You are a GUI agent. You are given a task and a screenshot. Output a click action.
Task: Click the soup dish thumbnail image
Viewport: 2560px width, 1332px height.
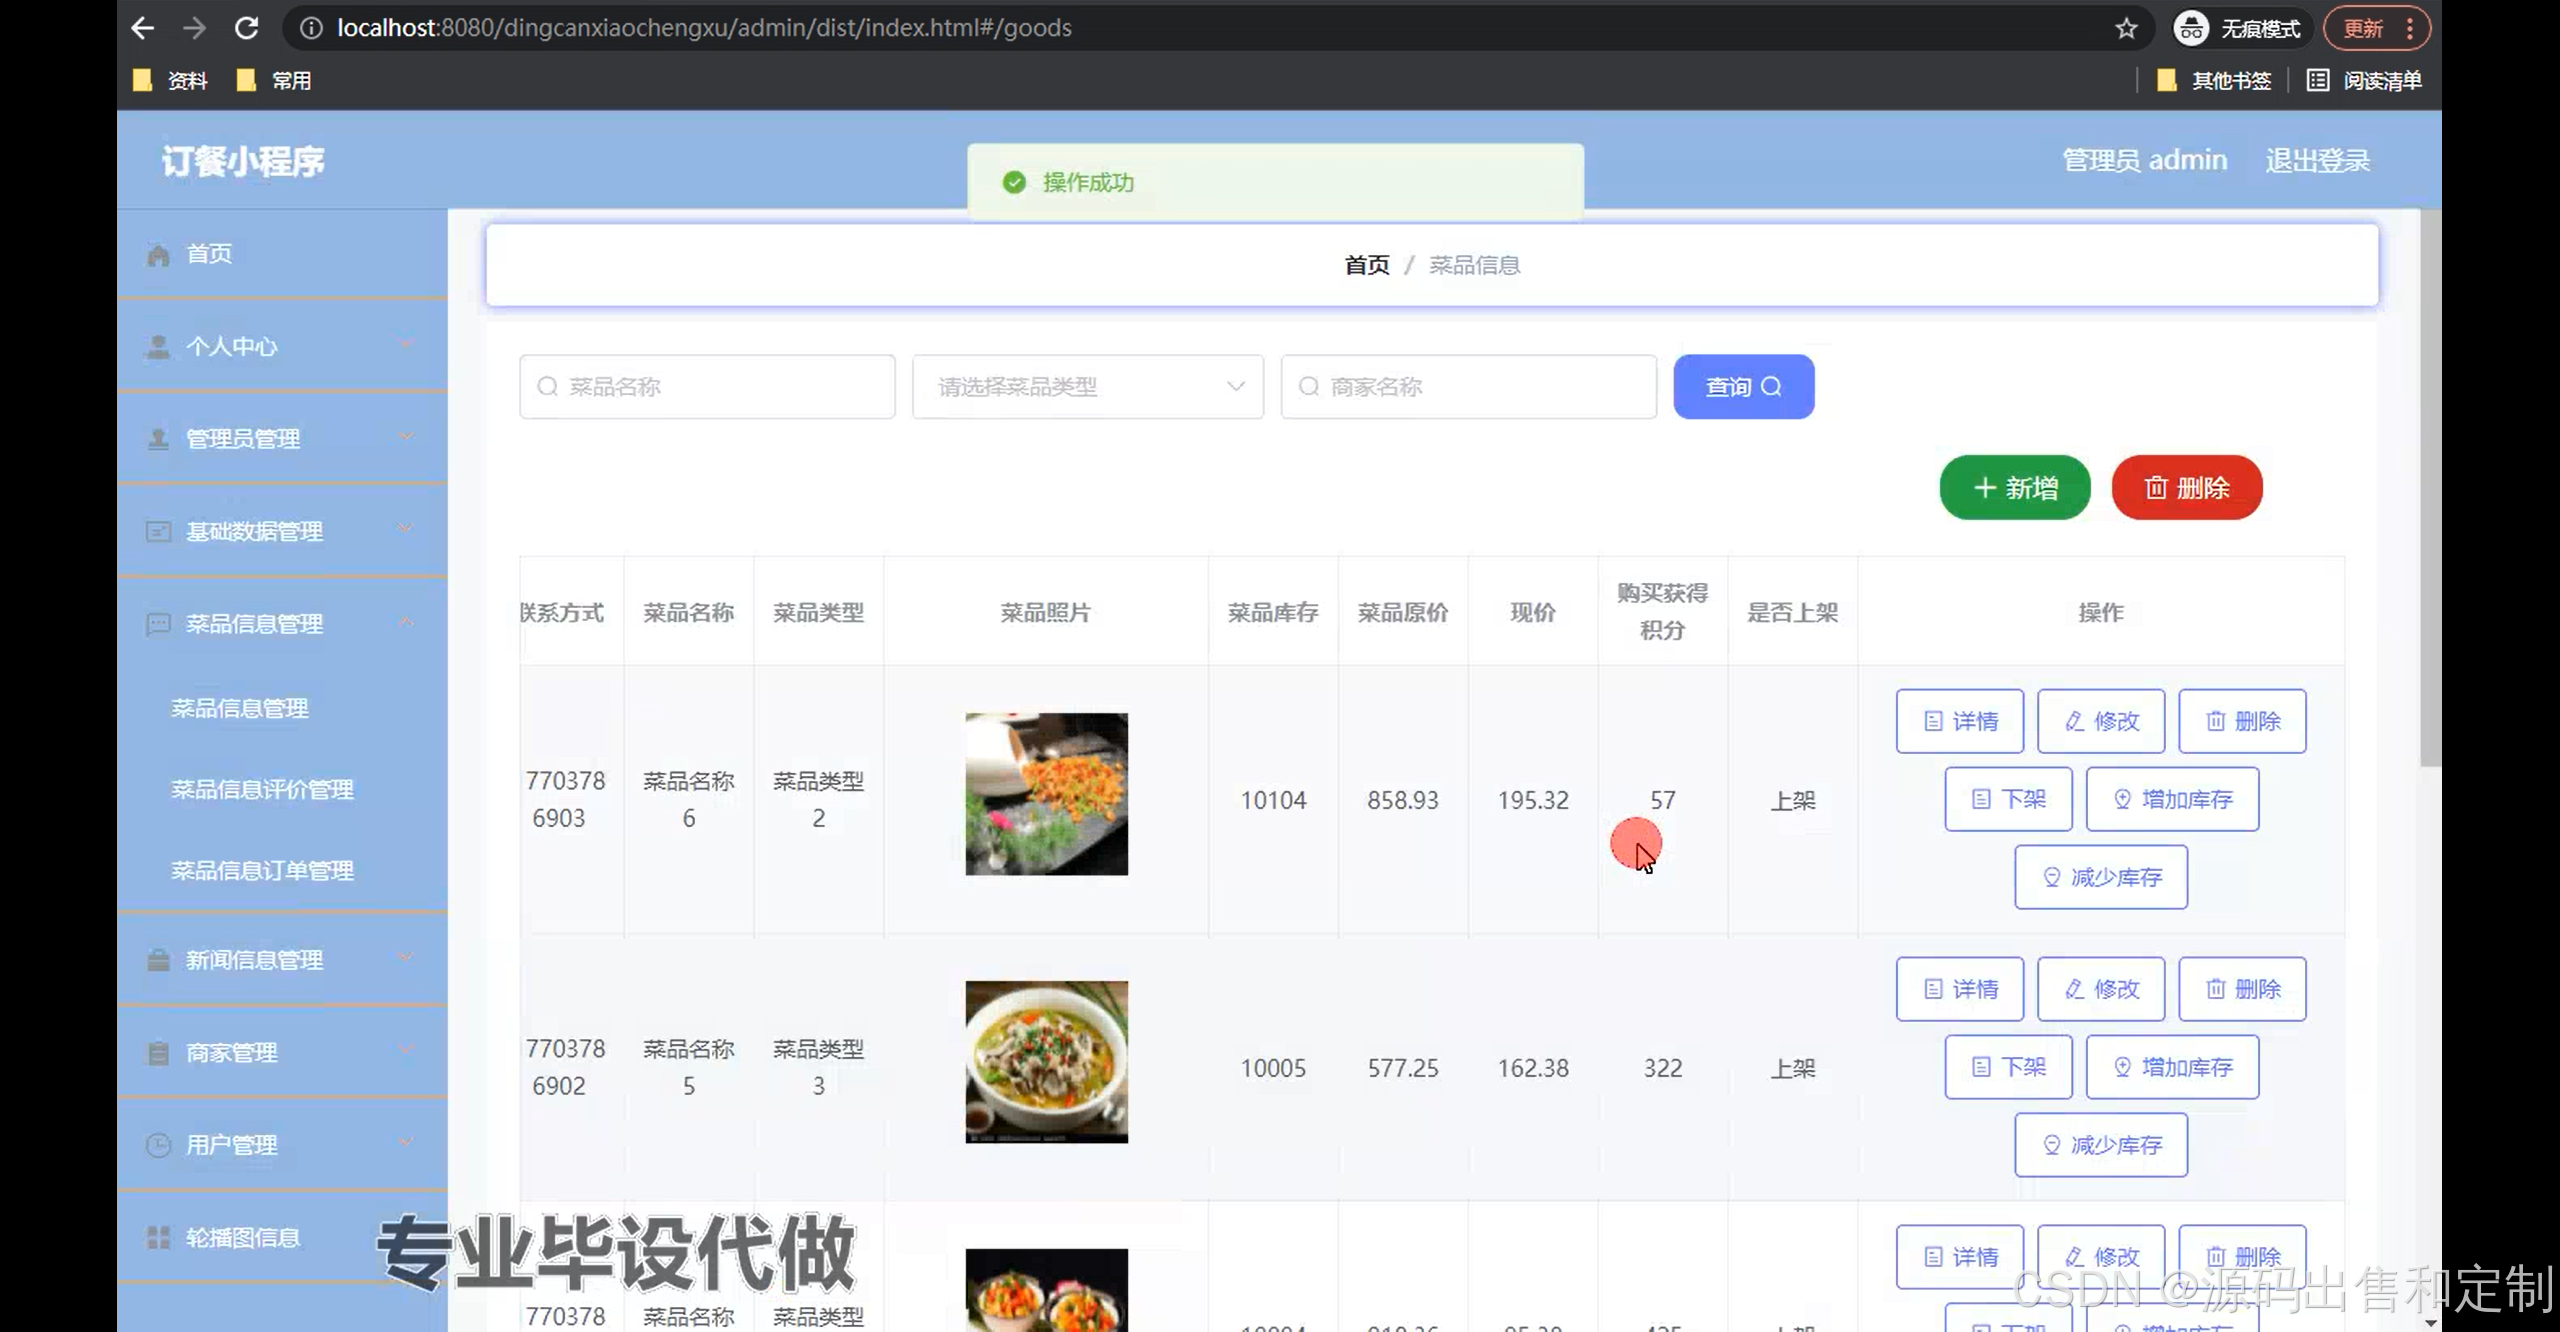click(1046, 1062)
